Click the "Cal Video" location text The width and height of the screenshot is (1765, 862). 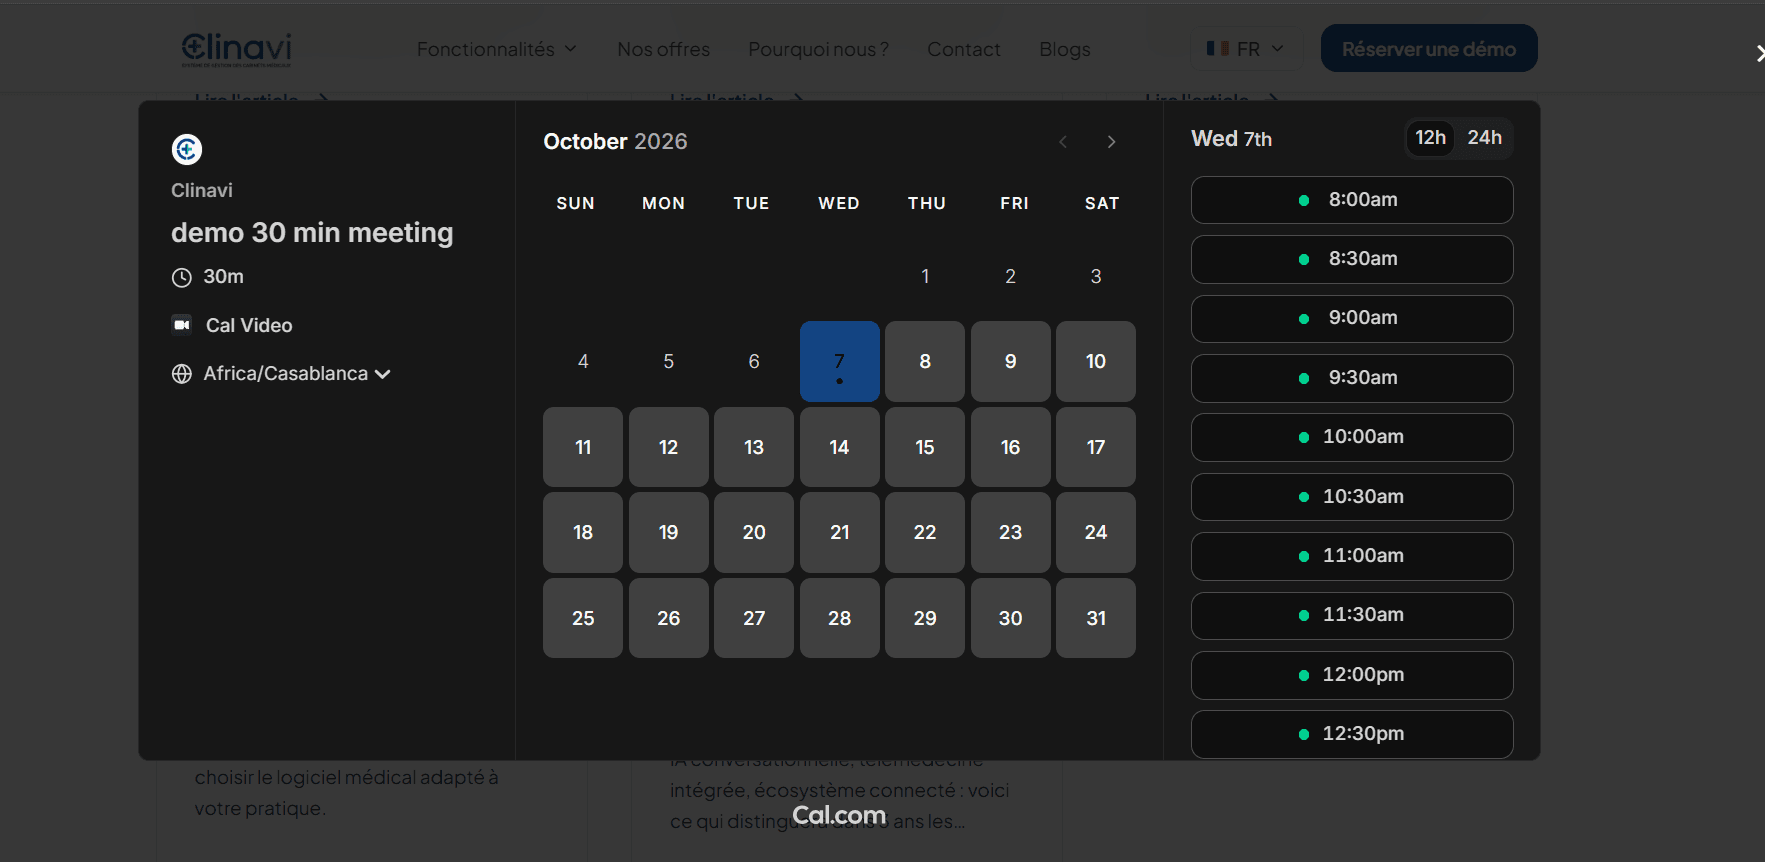pyautogui.click(x=249, y=325)
